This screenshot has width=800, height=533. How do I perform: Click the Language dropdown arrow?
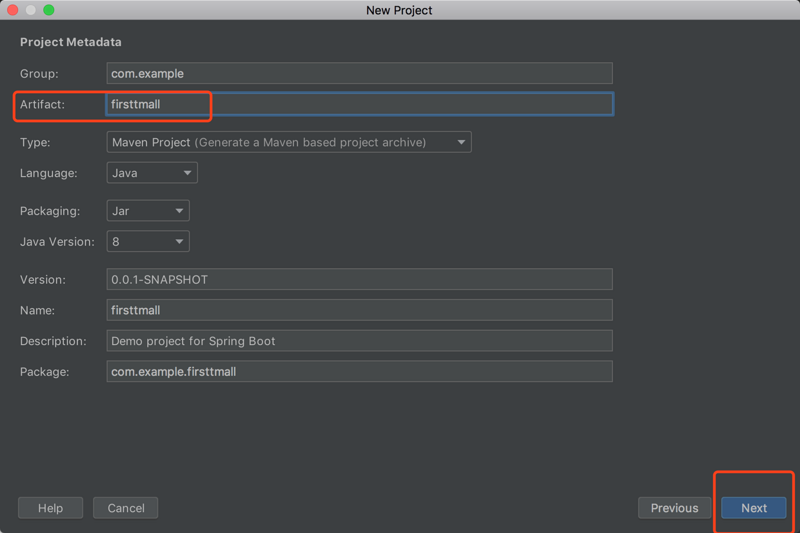[186, 173]
